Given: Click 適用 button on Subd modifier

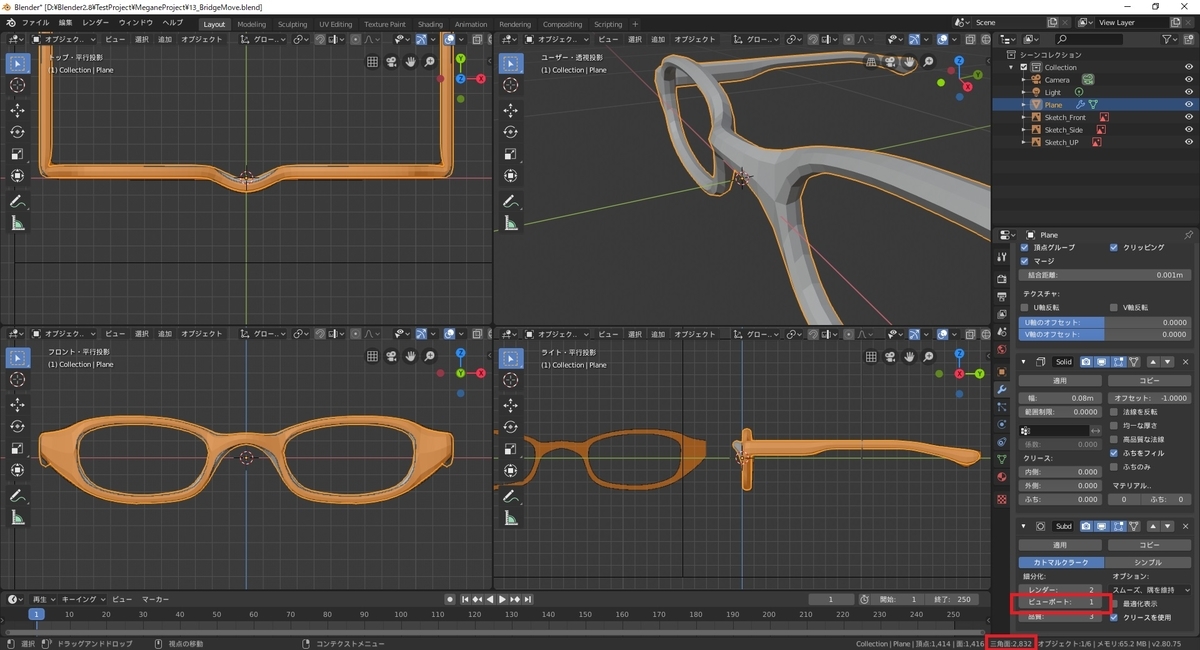Looking at the screenshot, I should click(1060, 545).
